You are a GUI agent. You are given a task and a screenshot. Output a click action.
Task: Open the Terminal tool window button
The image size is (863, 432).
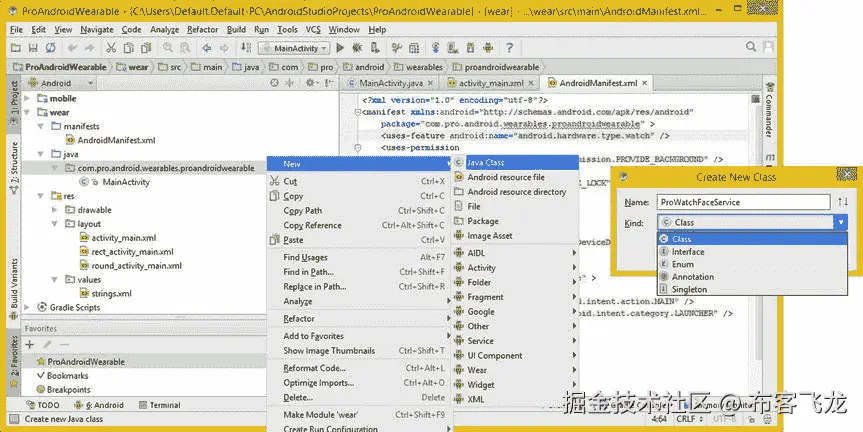(x=160, y=405)
